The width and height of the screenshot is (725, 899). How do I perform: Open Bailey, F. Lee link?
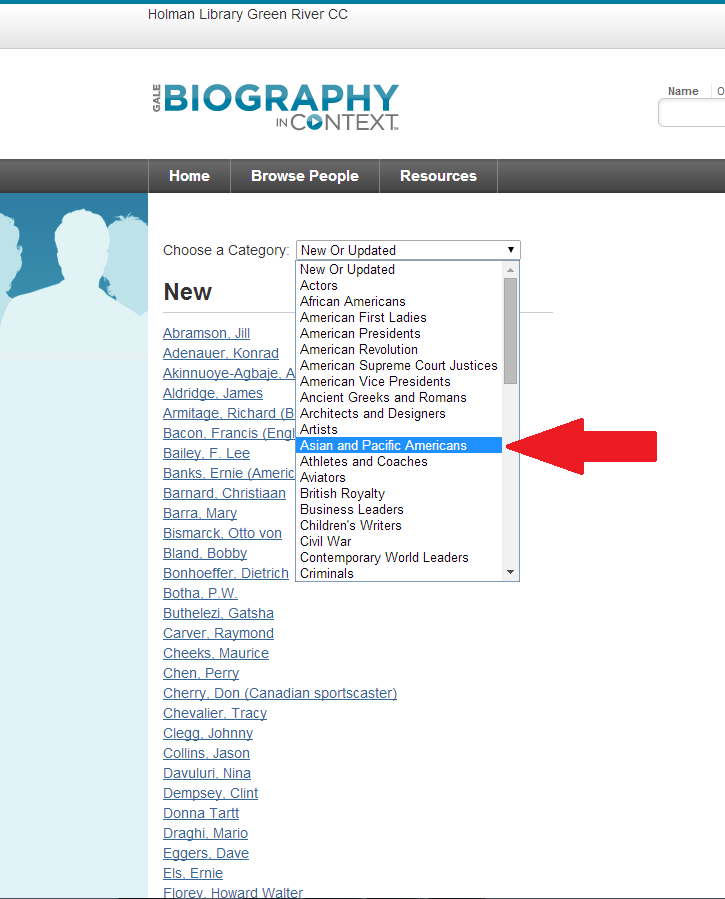pyautogui.click(x=206, y=454)
